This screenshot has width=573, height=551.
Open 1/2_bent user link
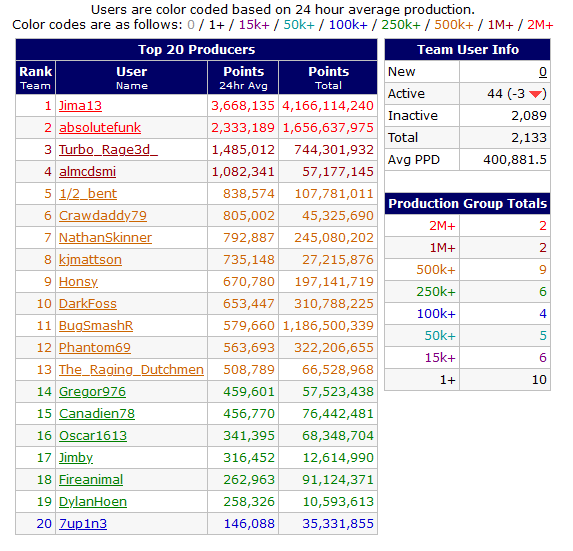click(88, 194)
